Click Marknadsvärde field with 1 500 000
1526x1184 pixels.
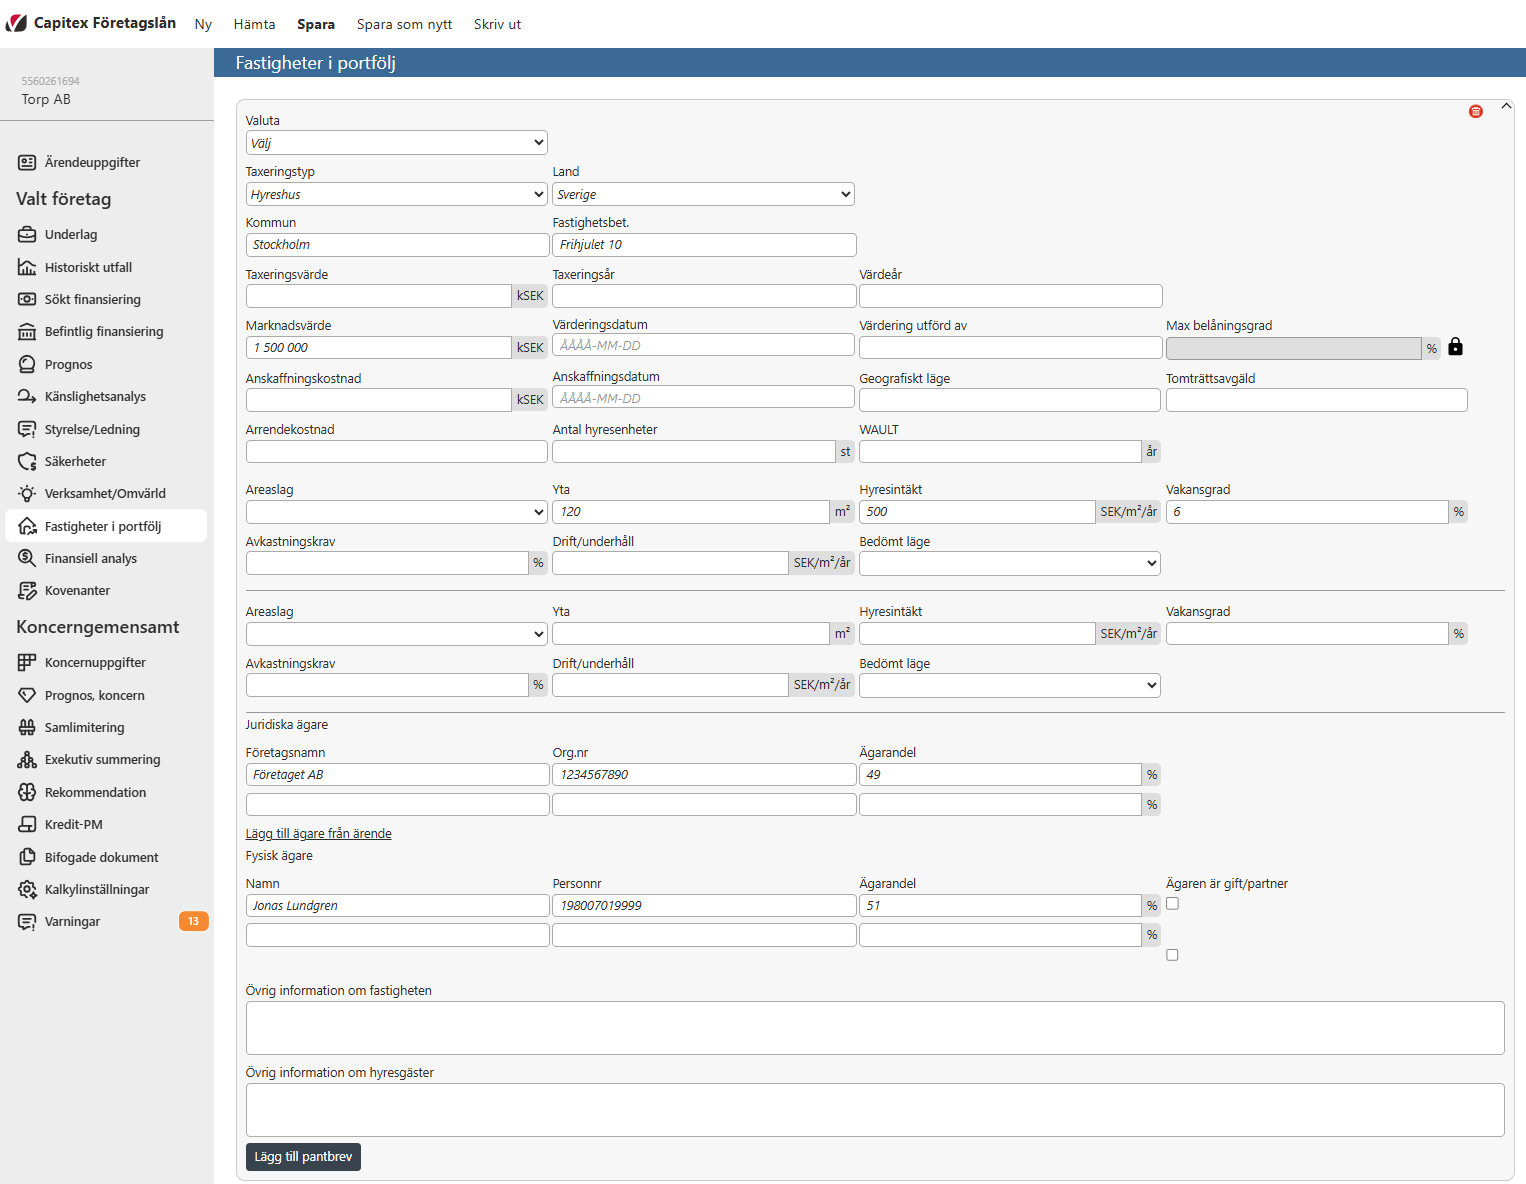(x=379, y=347)
